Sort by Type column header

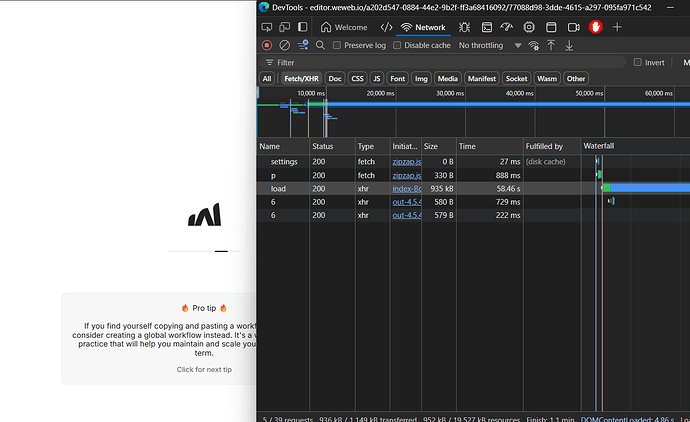click(x=372, y=146)
